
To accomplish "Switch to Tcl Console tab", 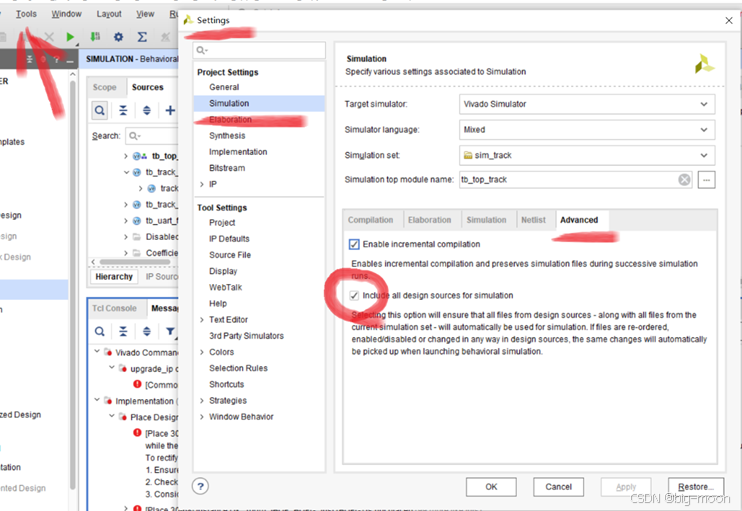I will click(x=114, y=308).
